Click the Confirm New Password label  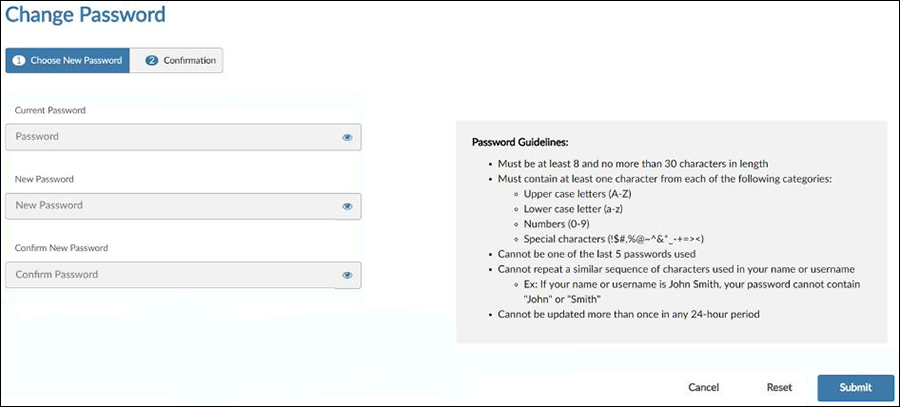(62, 248)
